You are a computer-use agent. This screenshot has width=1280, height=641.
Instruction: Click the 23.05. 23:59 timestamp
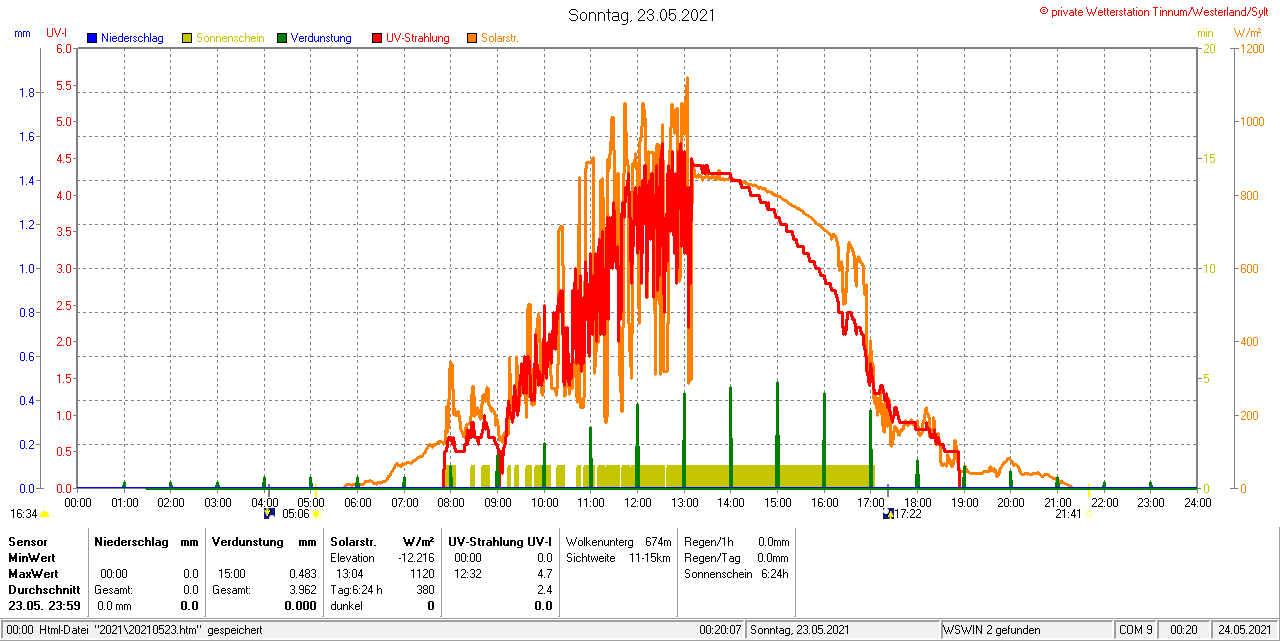pyautogui.click(x=45, y=606)
